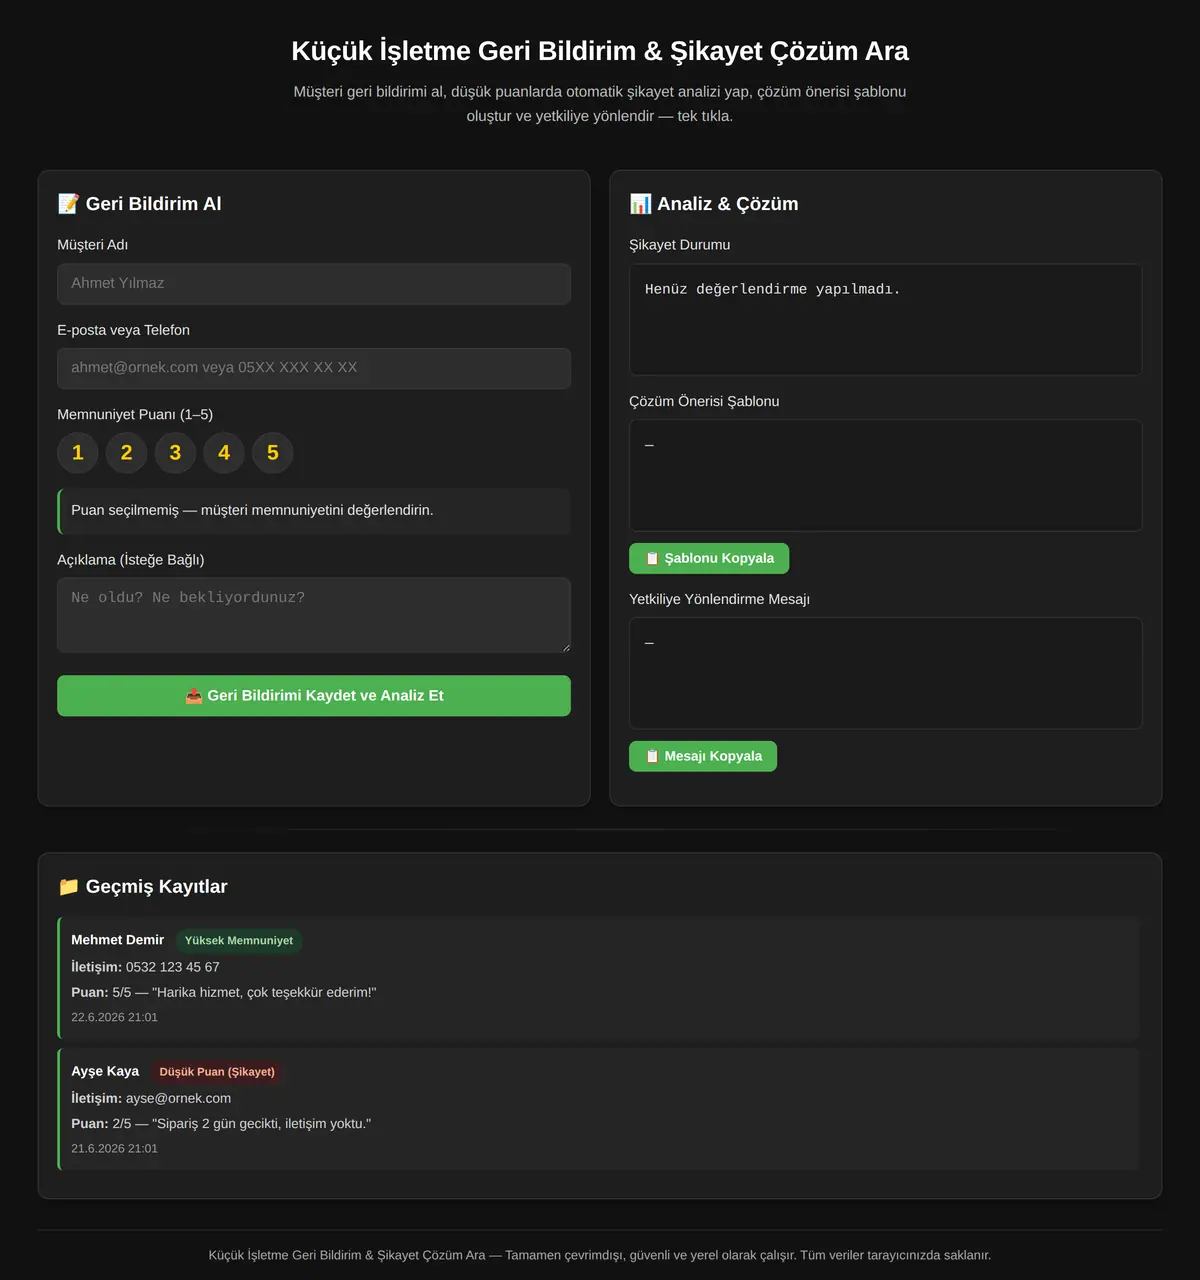Focus the E-posta veya Telefon field
This screenshot has width=1200, height=1280.
click(x=314, y=368)
